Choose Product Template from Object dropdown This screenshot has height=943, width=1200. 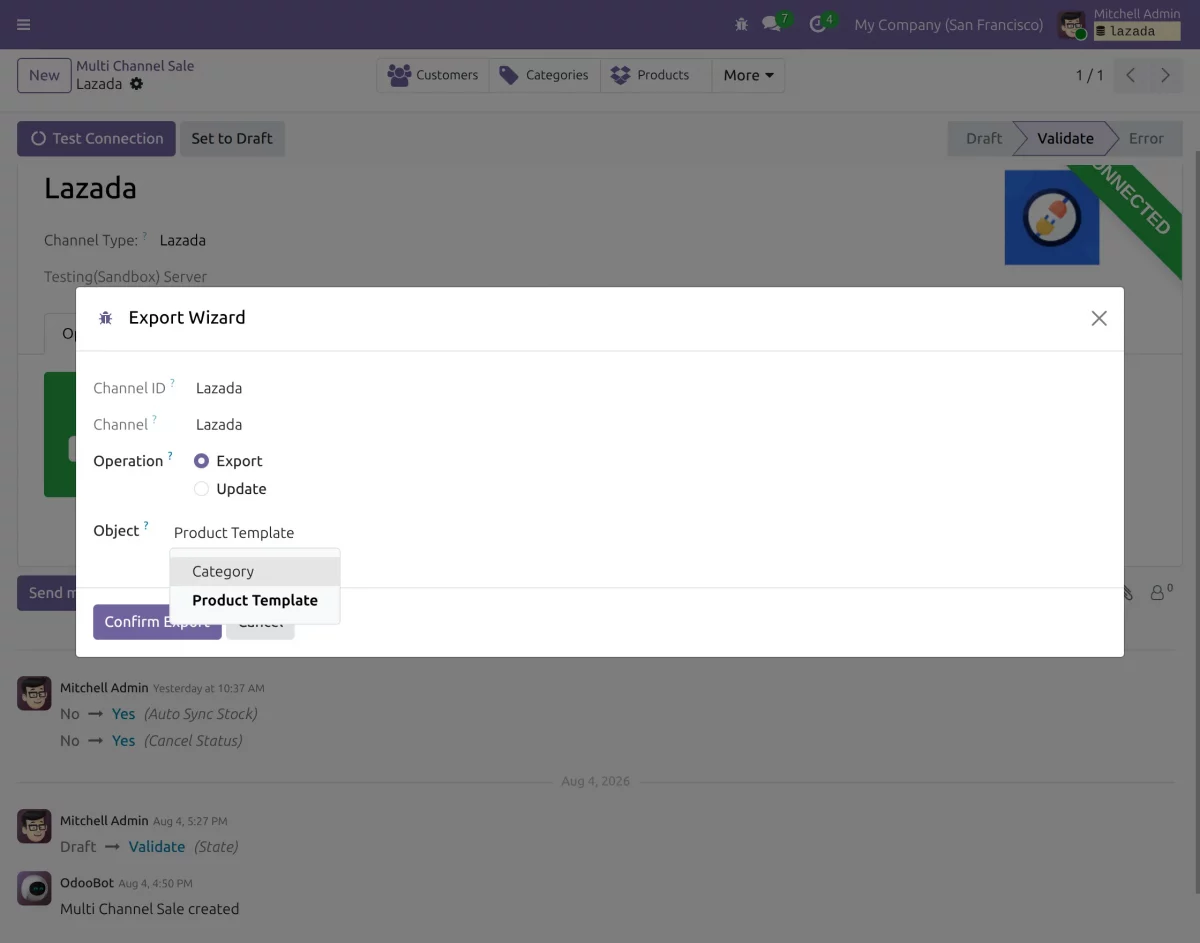[x=255, y=600]
